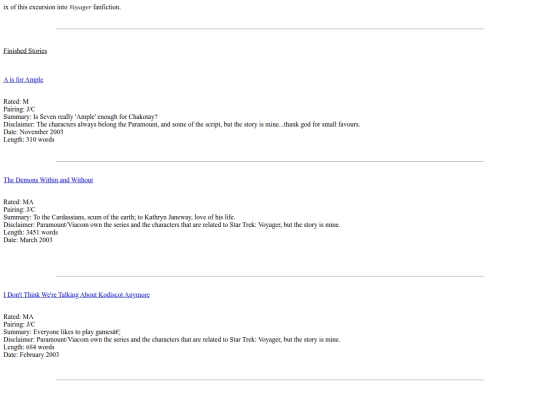The image size is (540, 405).
Task: Click the divider below 'Date: March 2003'
Action: click(270, 276)
